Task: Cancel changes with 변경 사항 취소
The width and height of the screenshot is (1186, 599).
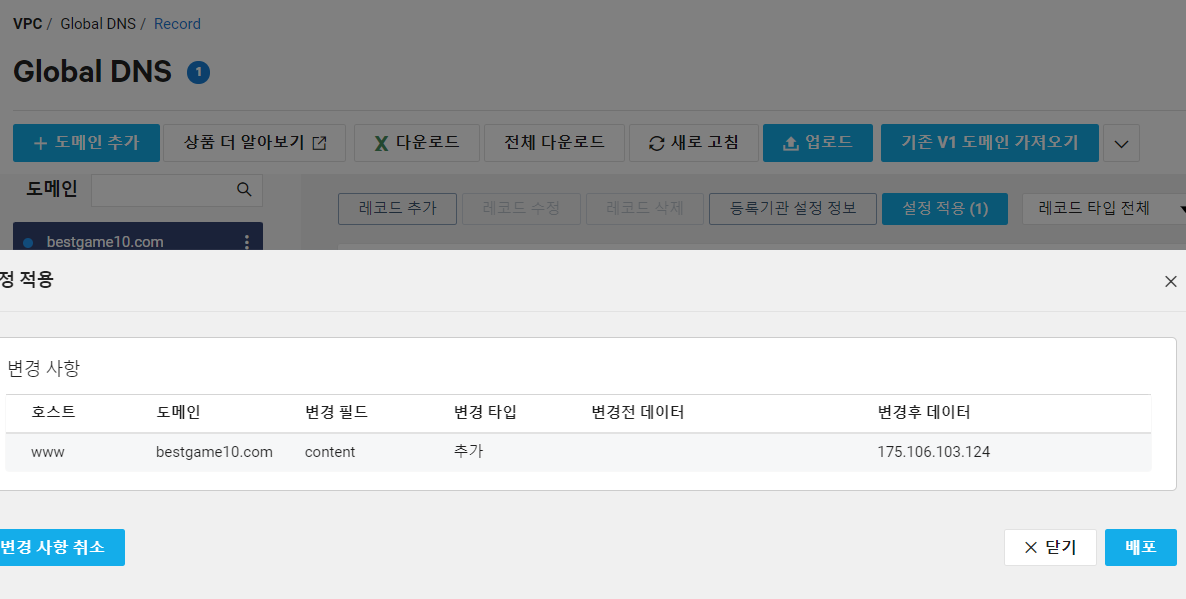Action: (55, 547)
